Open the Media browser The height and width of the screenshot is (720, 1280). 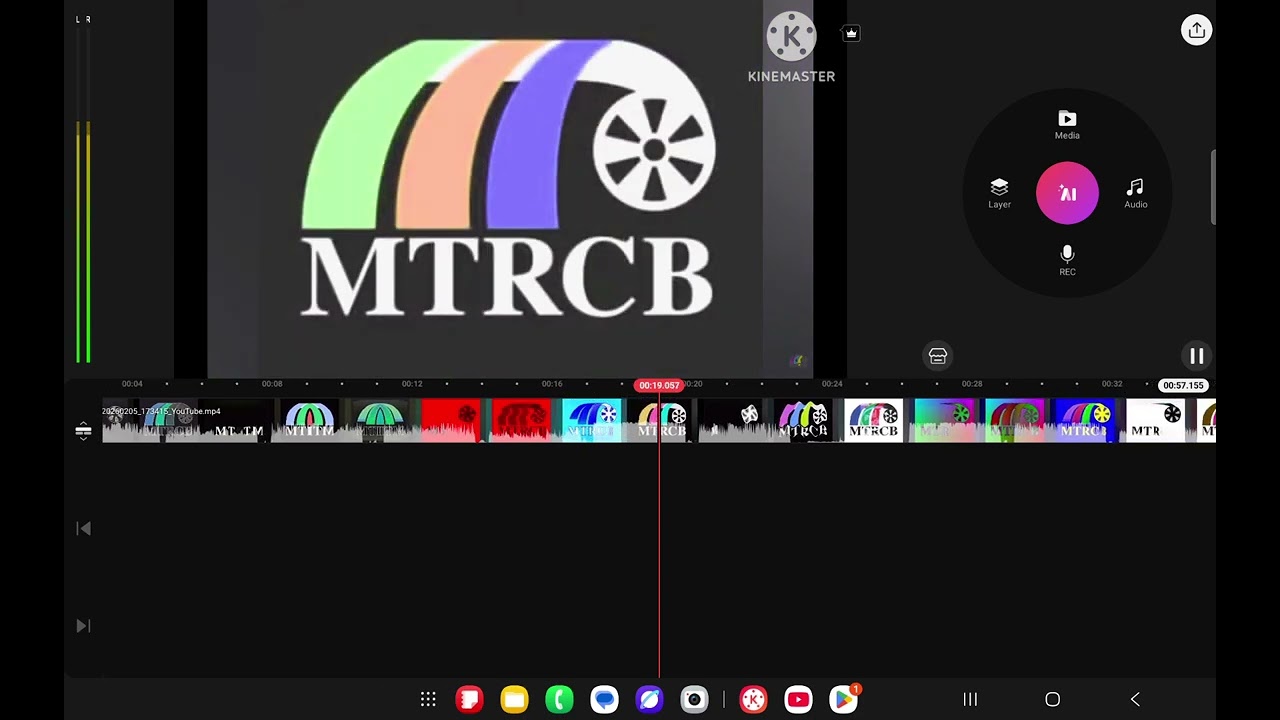pos(1067,125)
